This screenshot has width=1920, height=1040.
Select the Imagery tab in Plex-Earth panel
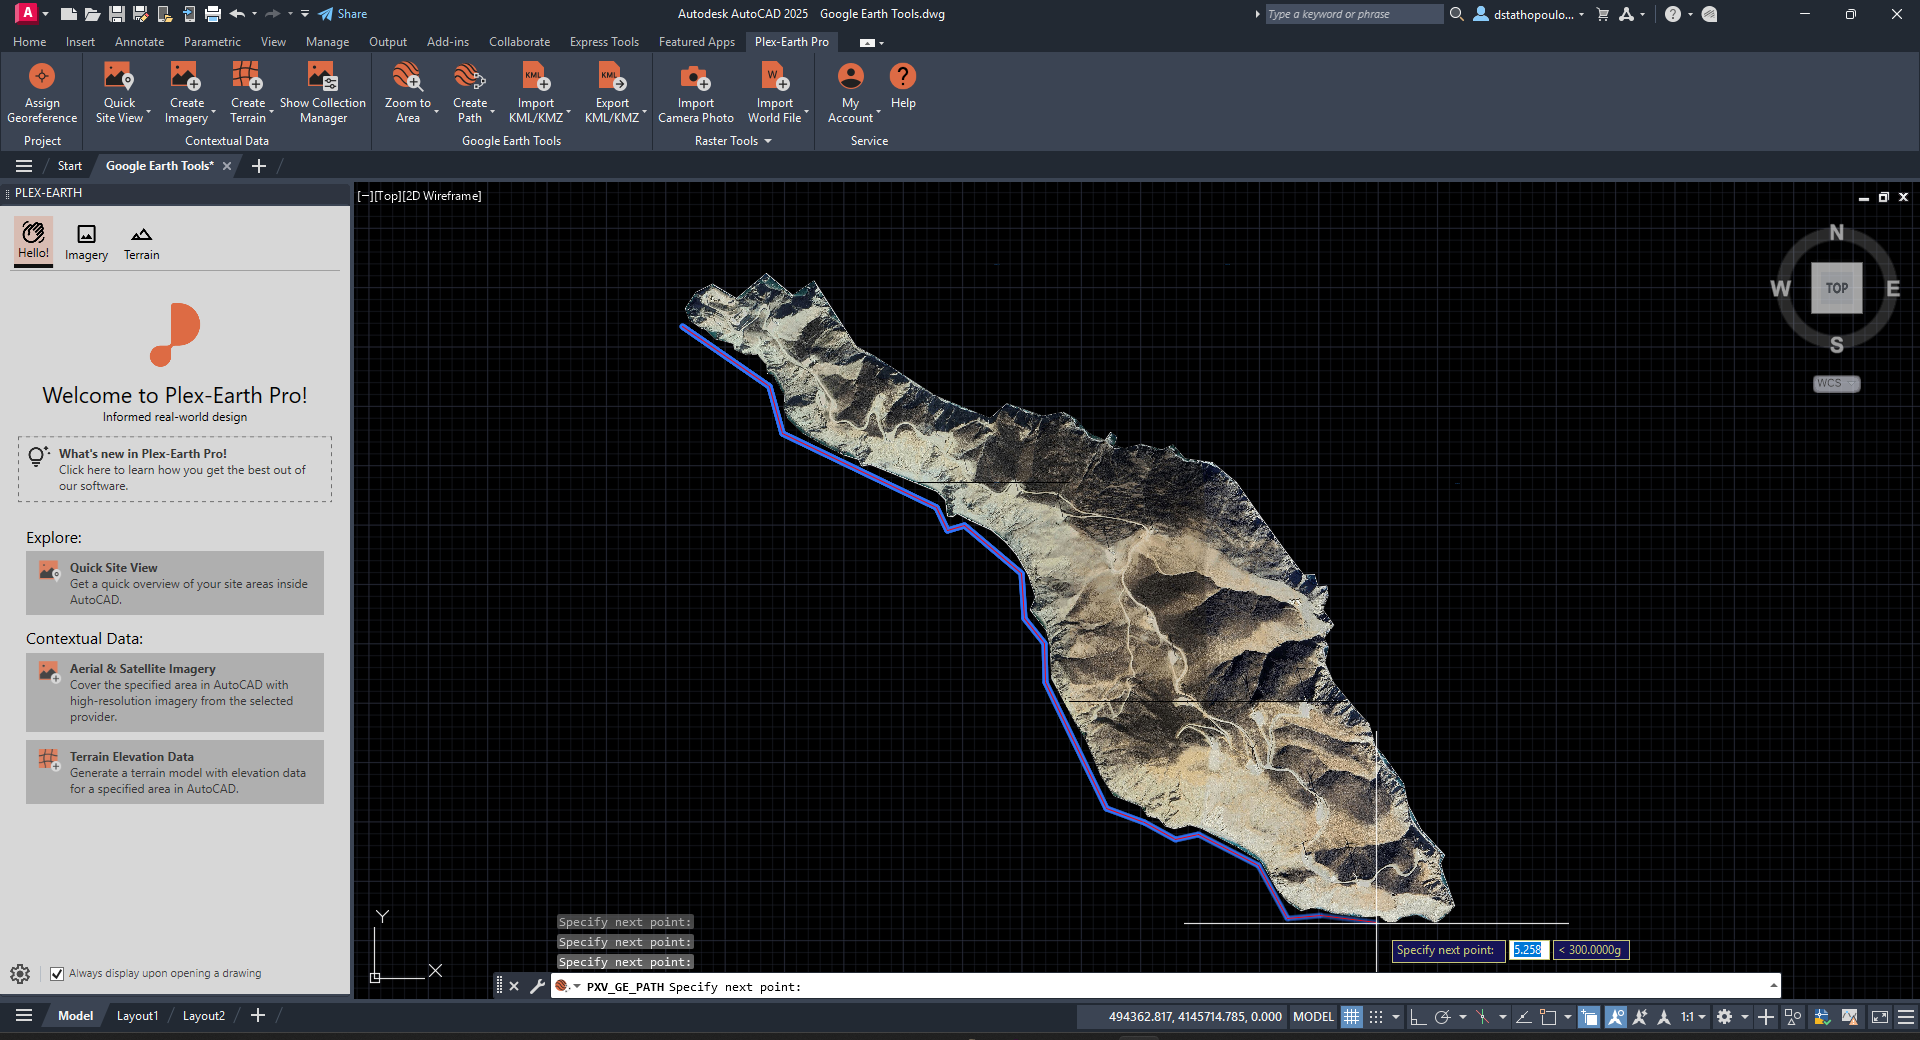pos(87,243)
